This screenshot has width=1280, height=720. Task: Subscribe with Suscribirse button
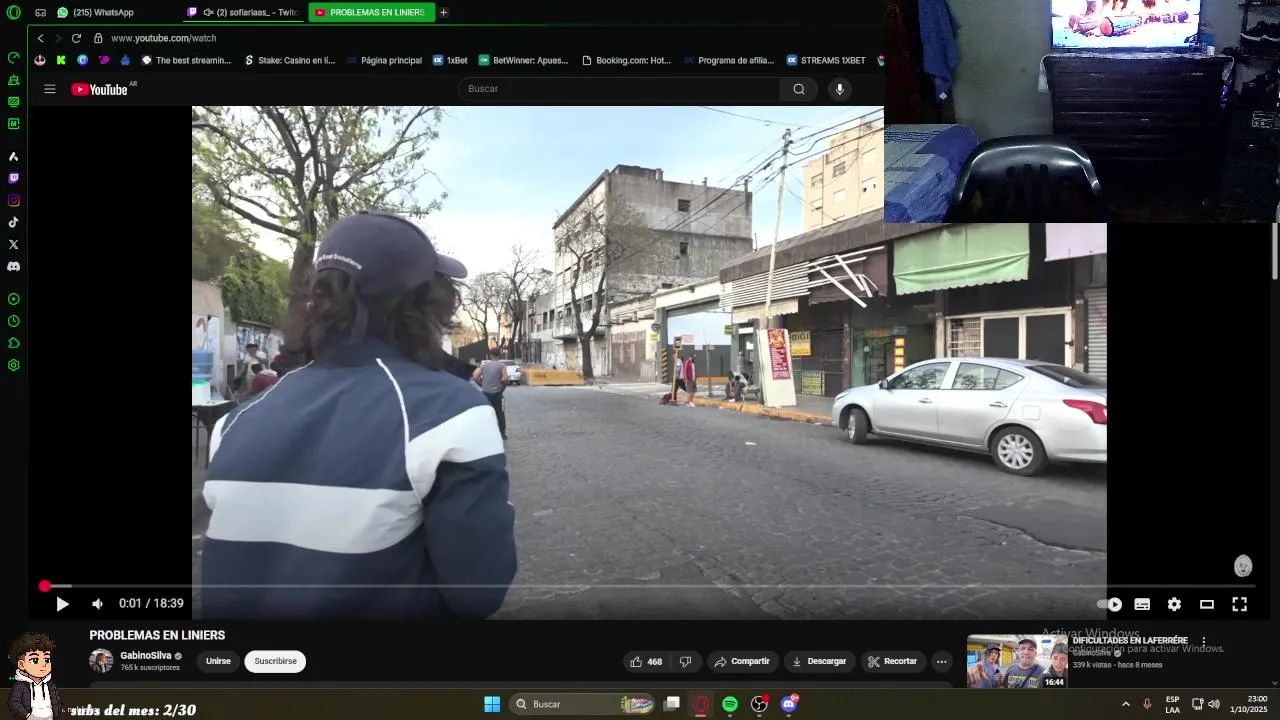[x=275, y=661]
